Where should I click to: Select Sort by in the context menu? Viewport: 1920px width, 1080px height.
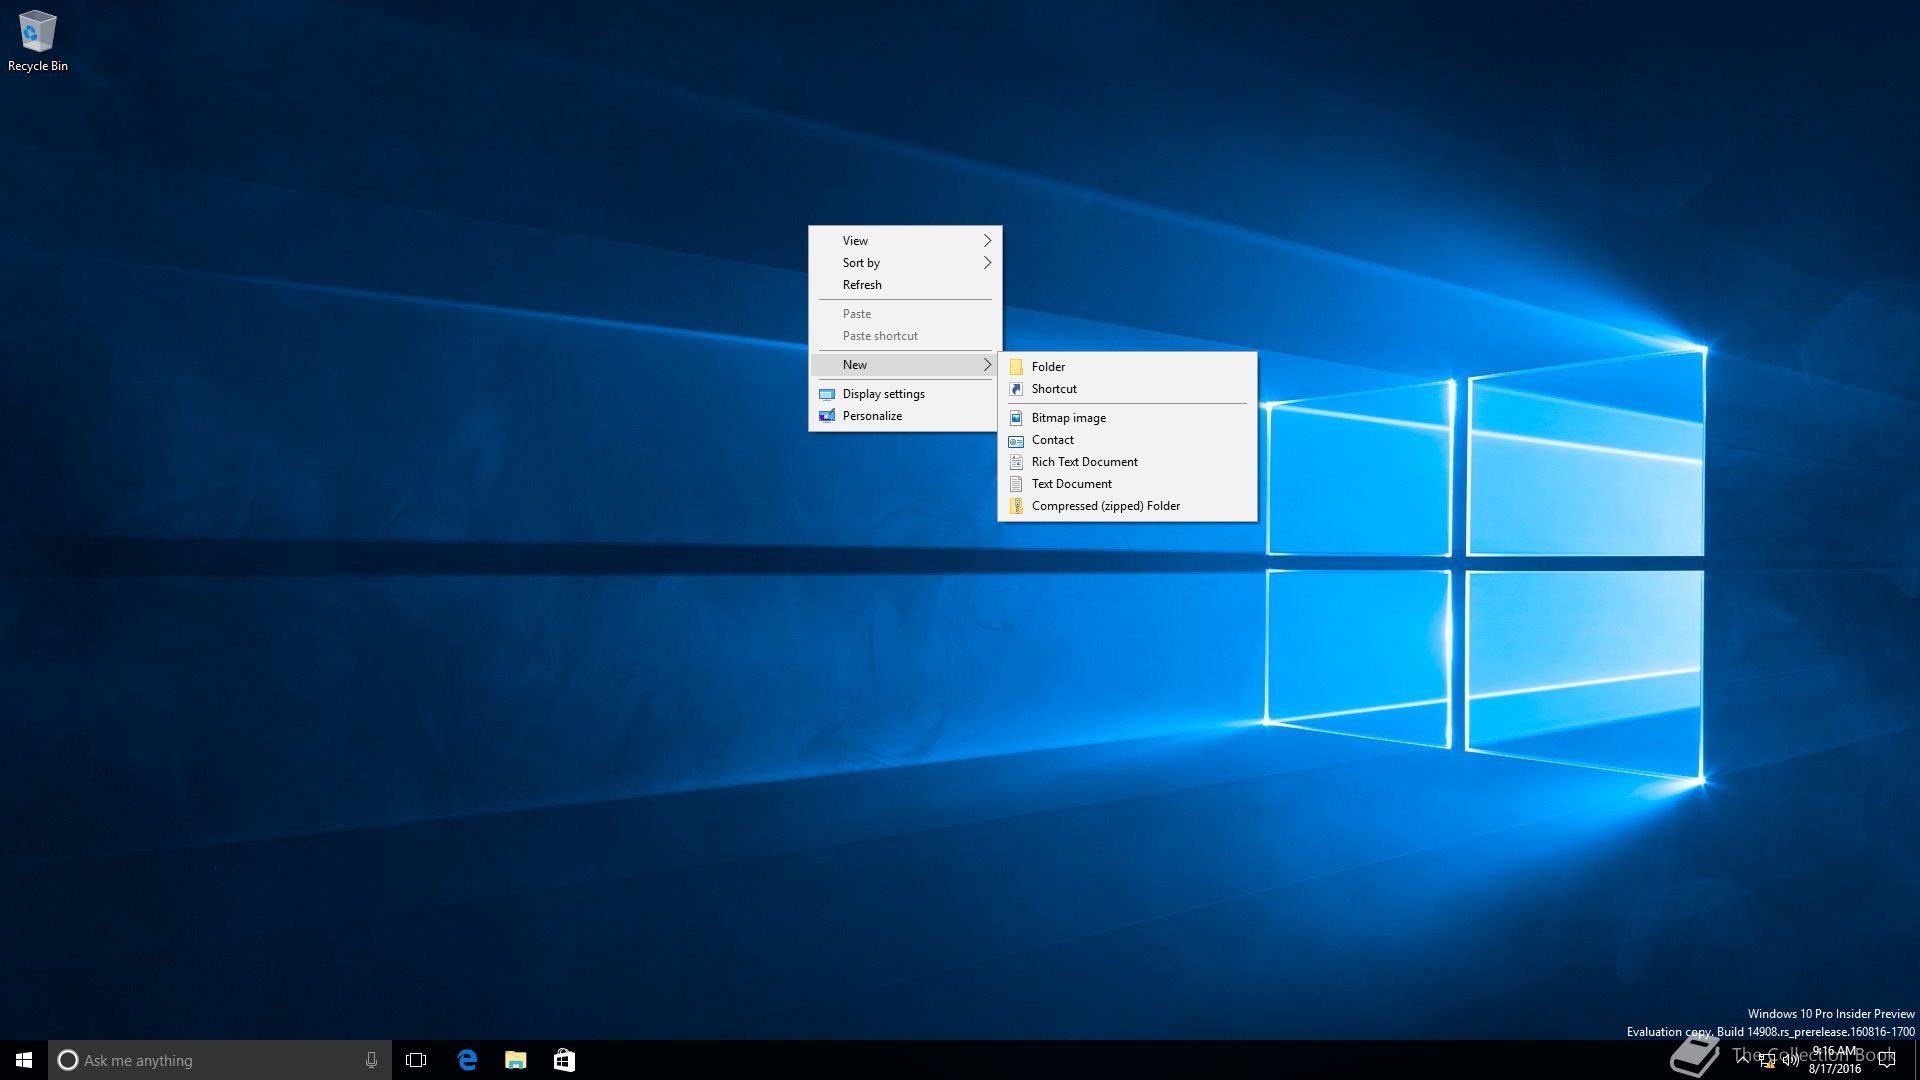(x=905, y=263)
